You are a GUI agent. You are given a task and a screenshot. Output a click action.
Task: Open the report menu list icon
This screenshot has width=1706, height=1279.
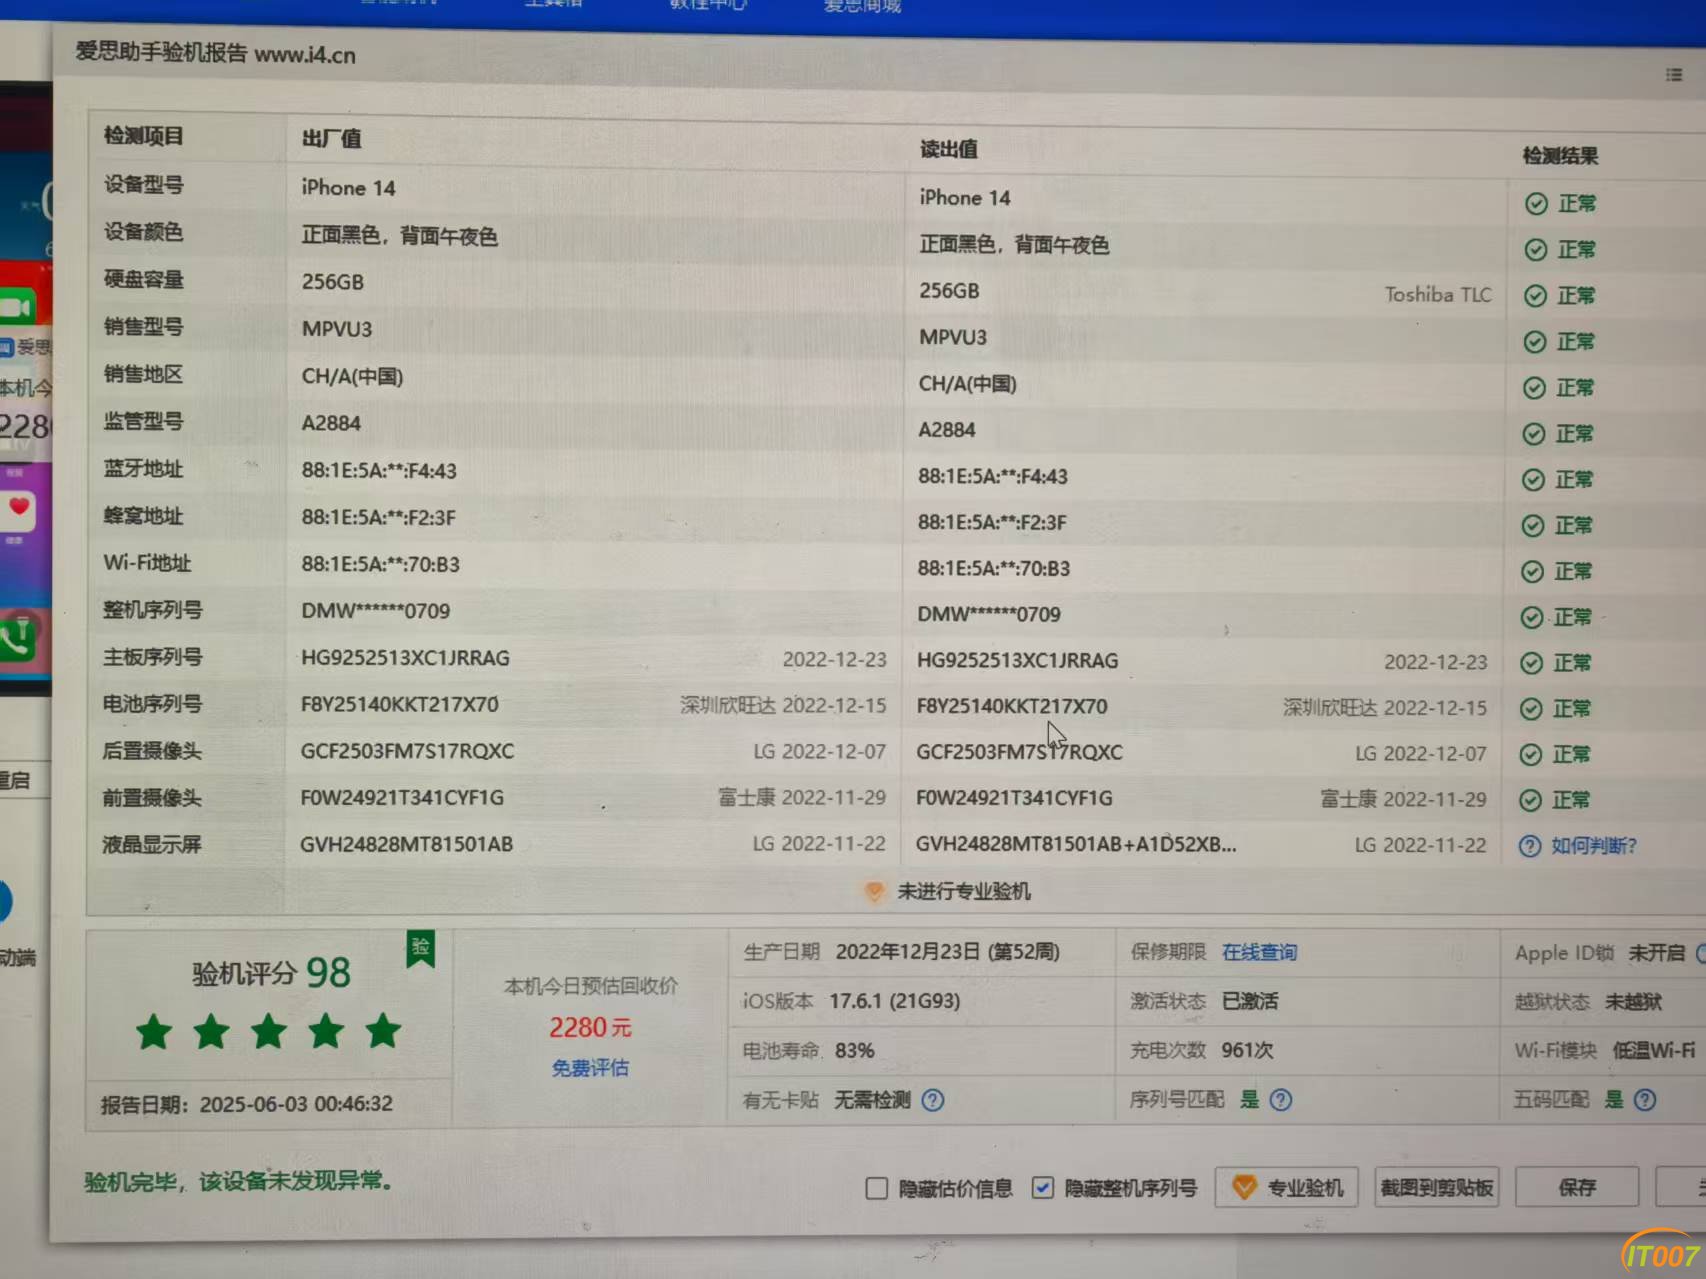(1674, 75)
